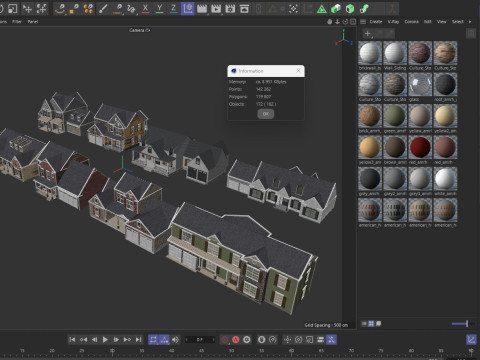Select the Move tool in top toolbar

27,9
